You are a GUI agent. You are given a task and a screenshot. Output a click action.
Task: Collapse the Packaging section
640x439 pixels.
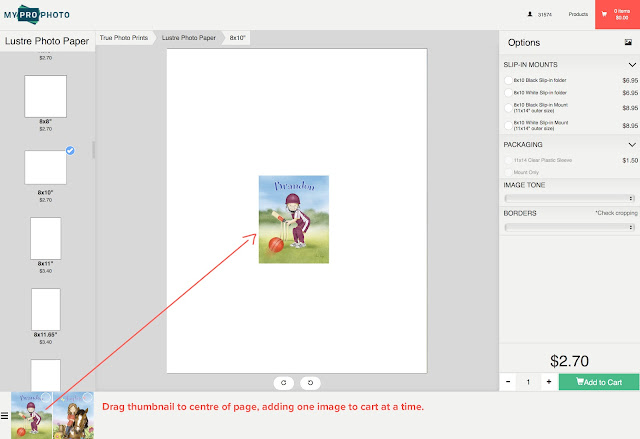(632, 145)
